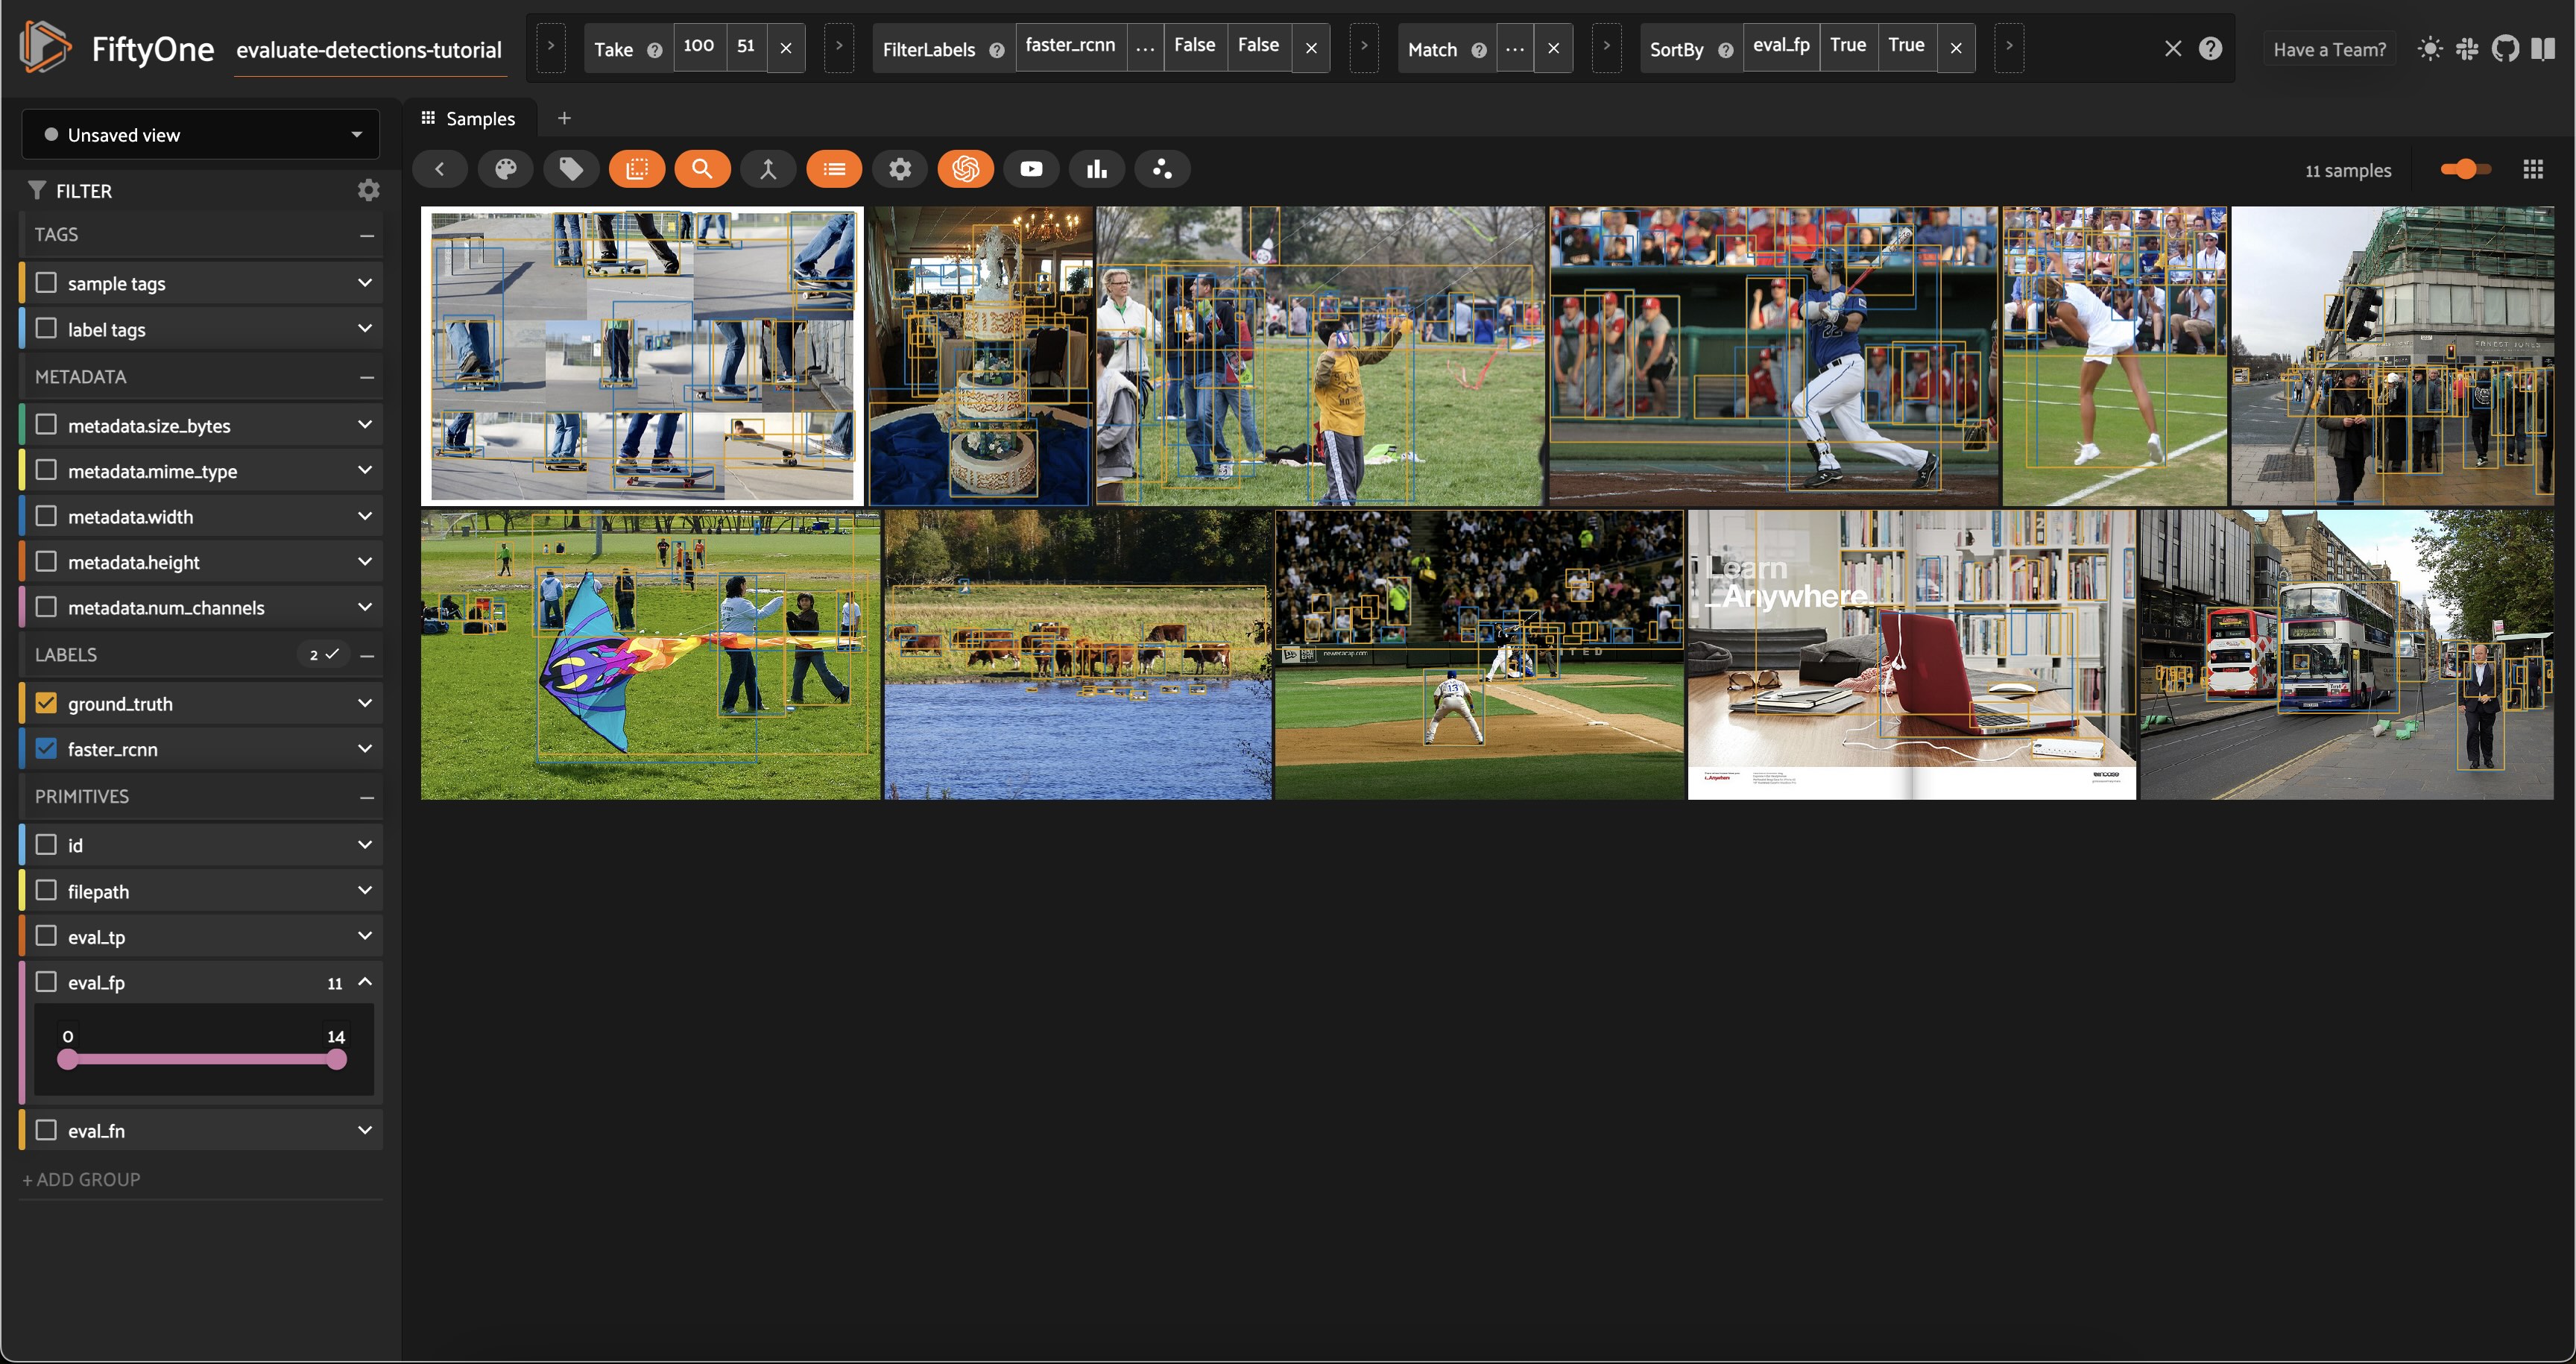Click the display options gear icon
The width and height of the screenshot is (2576, 1364).
(x=900, y=169)
